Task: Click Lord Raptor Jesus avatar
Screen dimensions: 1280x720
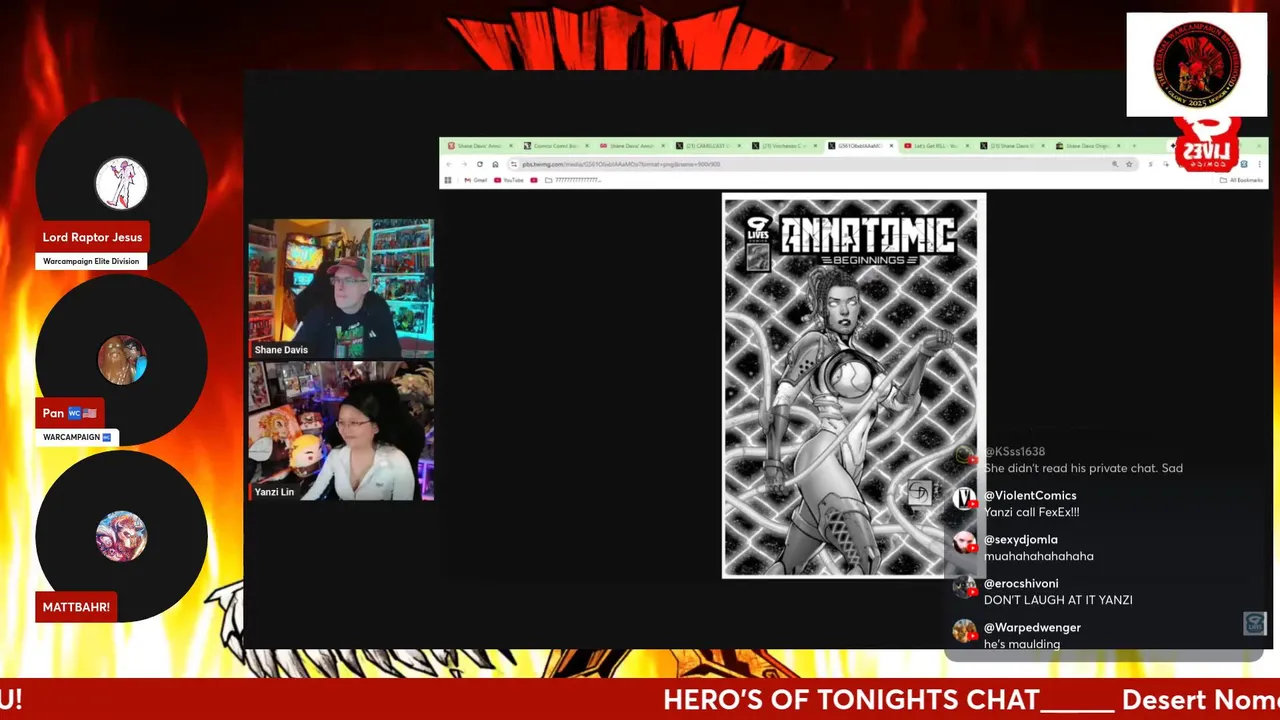Action: [121, 184]
